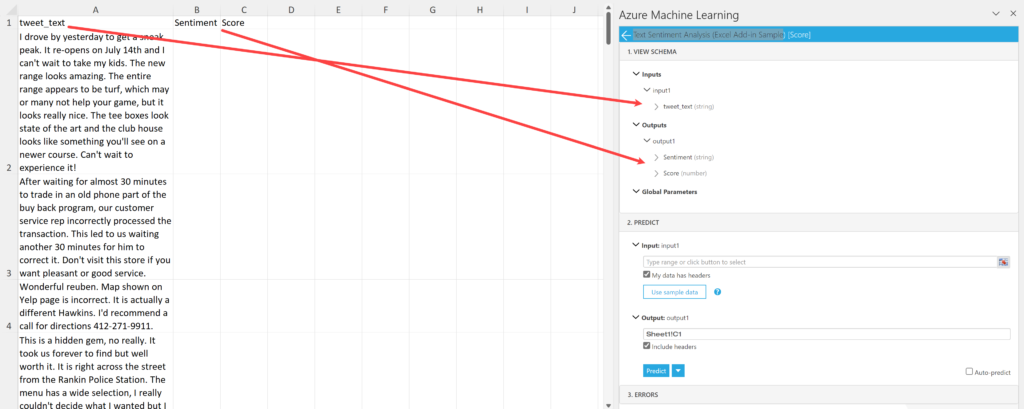
Task: Open the task pane options chevron beside close
Action: pyautogui.click(x=996, y=14)
